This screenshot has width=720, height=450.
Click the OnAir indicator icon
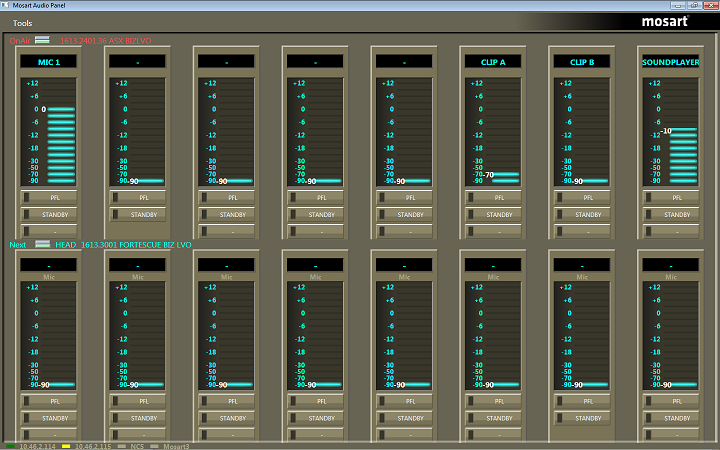42,40
